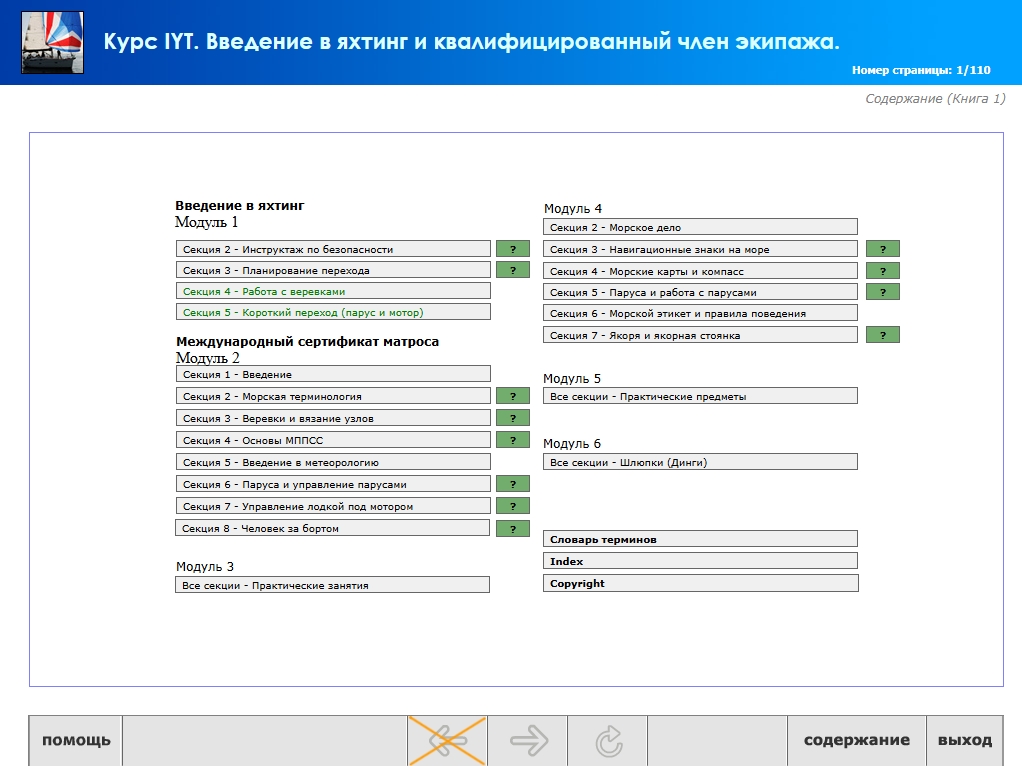The height and width of the screenshot is (766, 1022).
Task: Open quiz for Якоря и якорная стоянка
Action: click(x=883, y=335)
